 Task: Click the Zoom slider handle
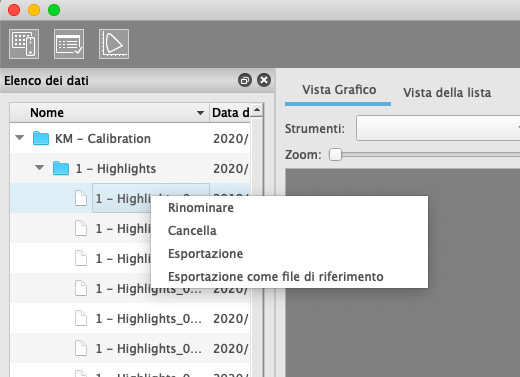(335, 155)
